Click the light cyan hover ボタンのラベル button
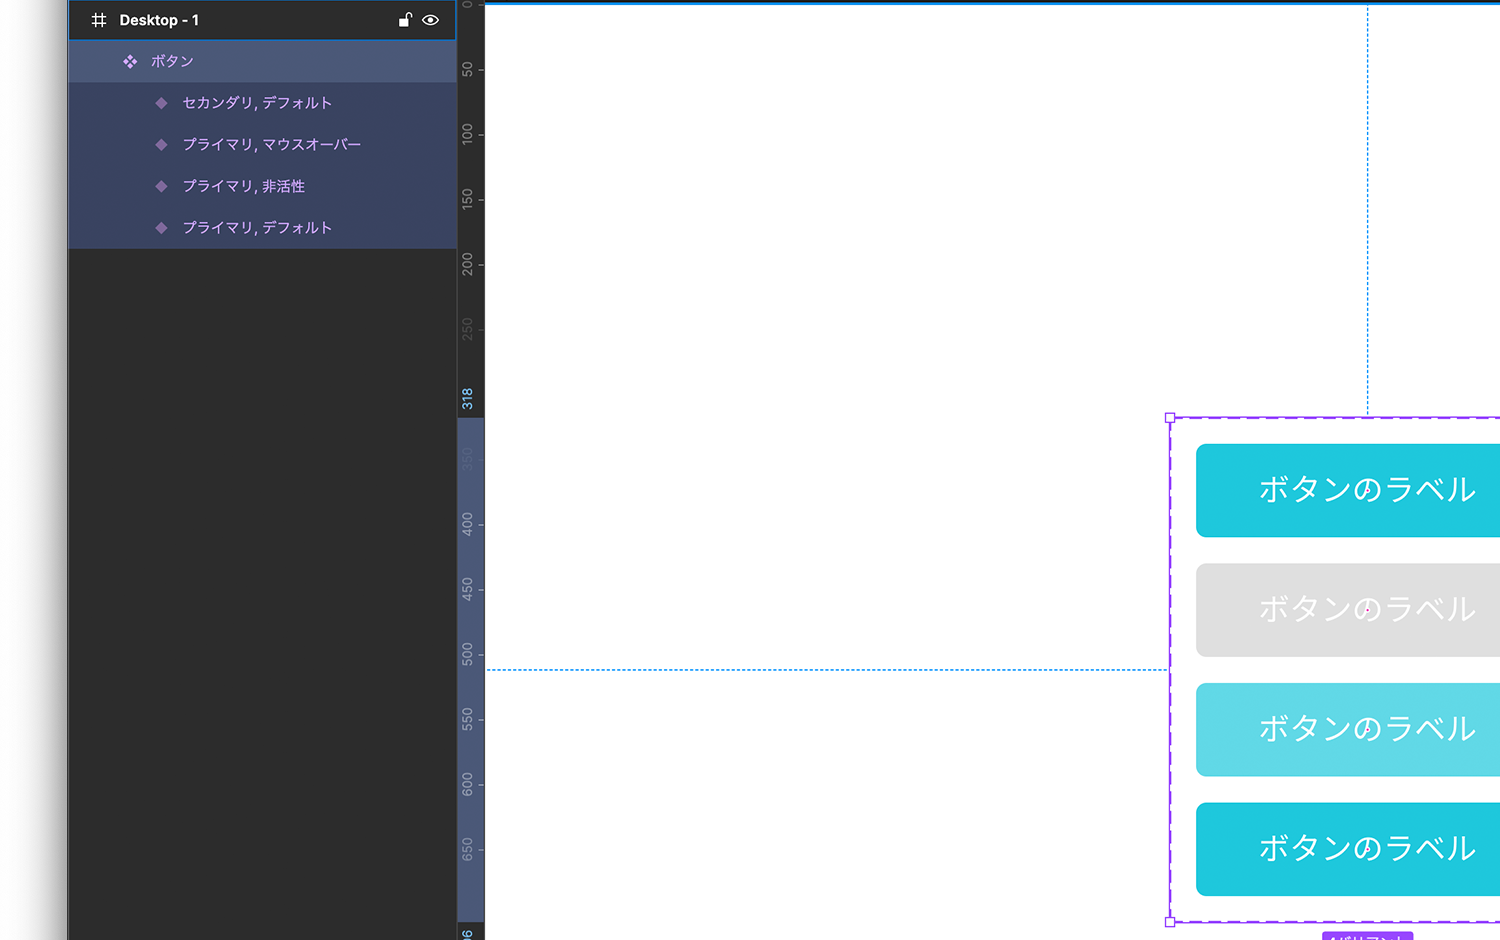 [1348, 729]
